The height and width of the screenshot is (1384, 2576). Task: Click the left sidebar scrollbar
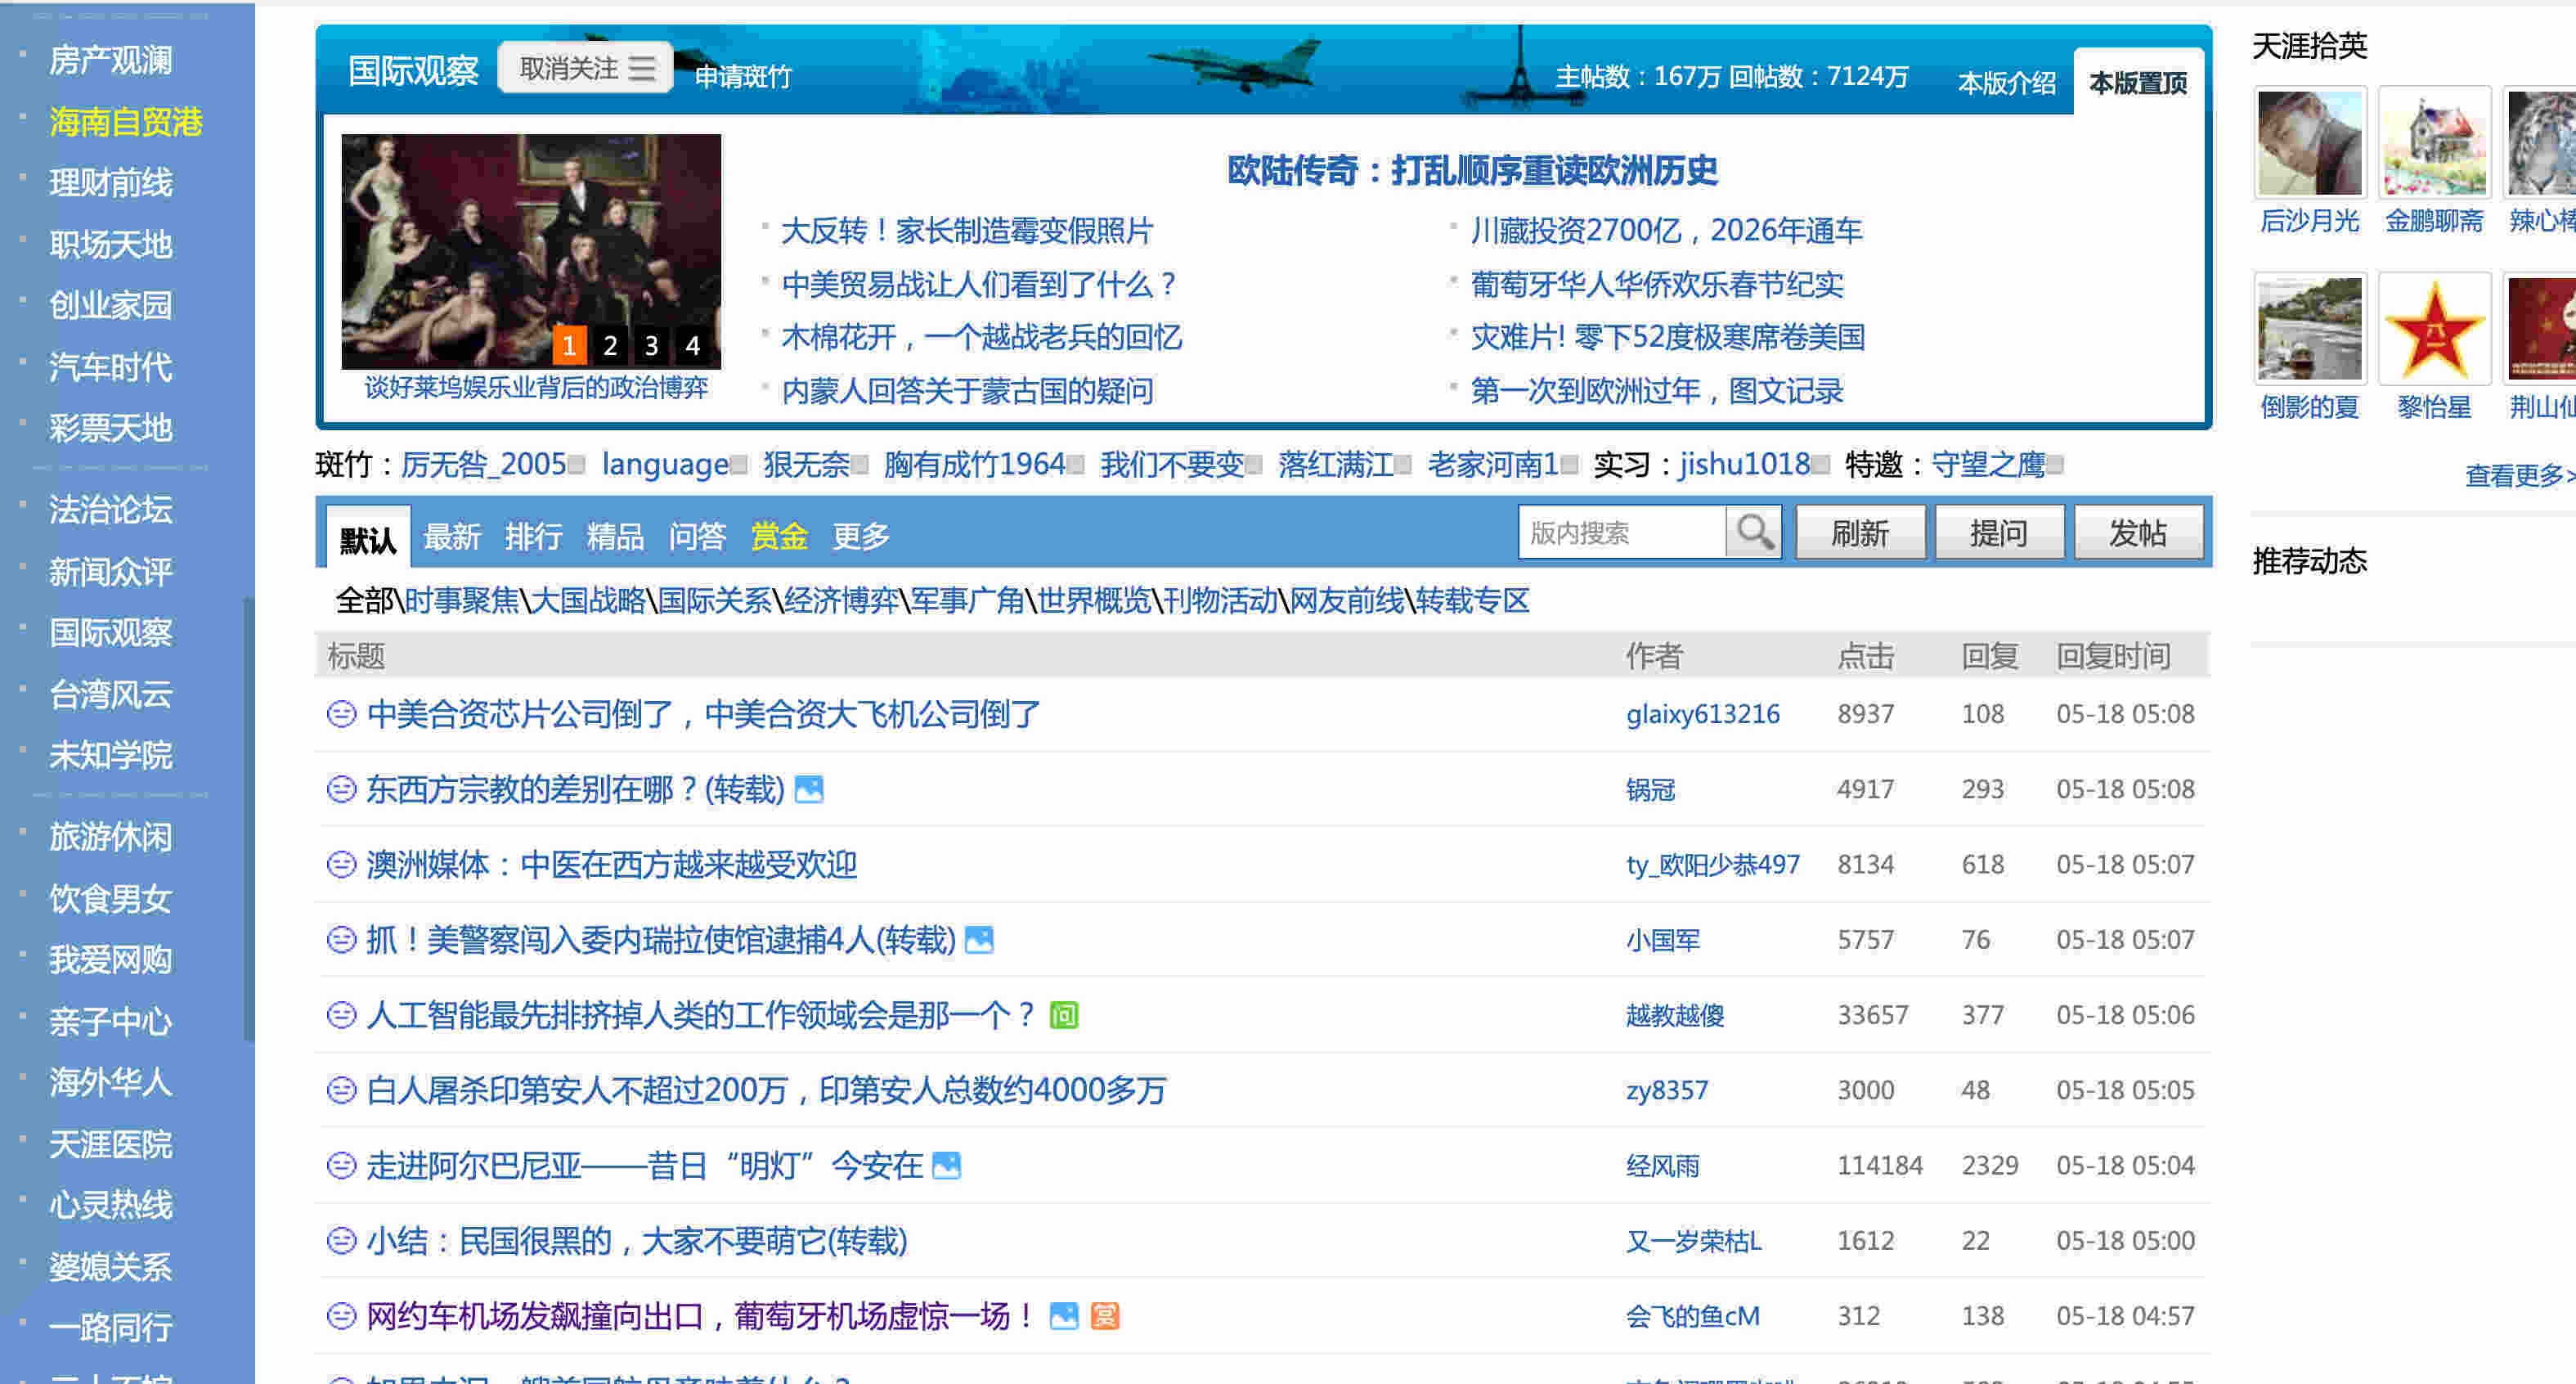pyautogui.click(x=249, y=820)
